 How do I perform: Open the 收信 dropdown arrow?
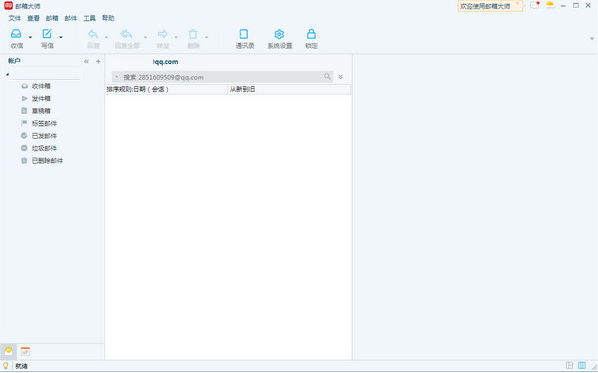click(30, 37)
